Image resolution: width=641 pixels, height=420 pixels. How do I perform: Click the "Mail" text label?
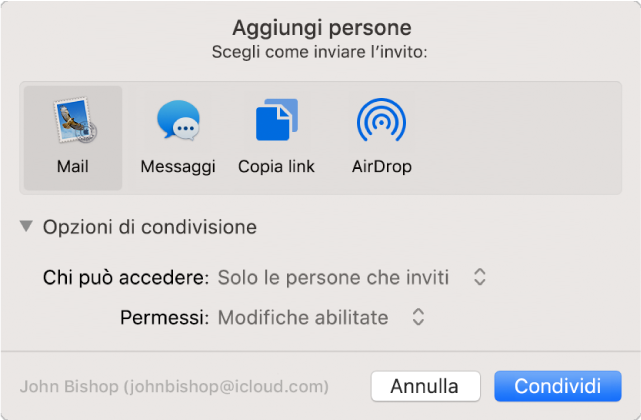click(73, 167)
